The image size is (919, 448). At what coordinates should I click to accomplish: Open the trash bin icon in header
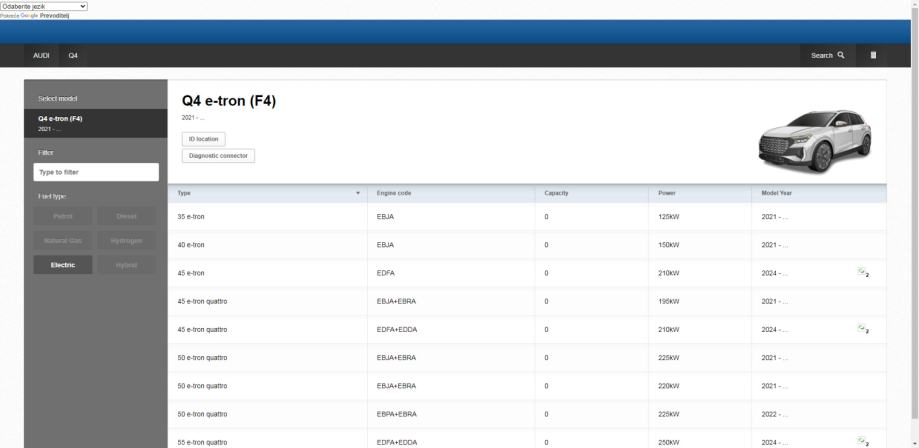873,55
